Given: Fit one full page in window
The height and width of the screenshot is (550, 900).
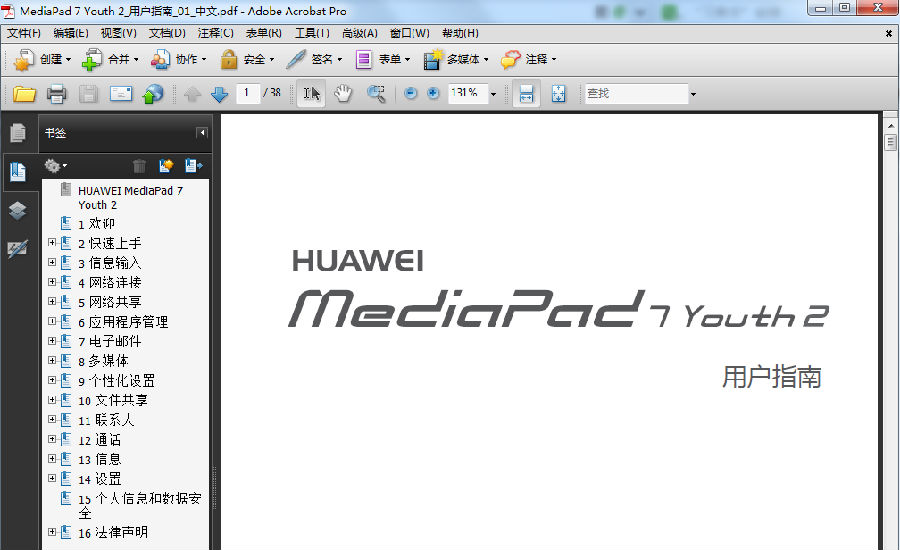Looking at the screenshot, I should 558,93.
